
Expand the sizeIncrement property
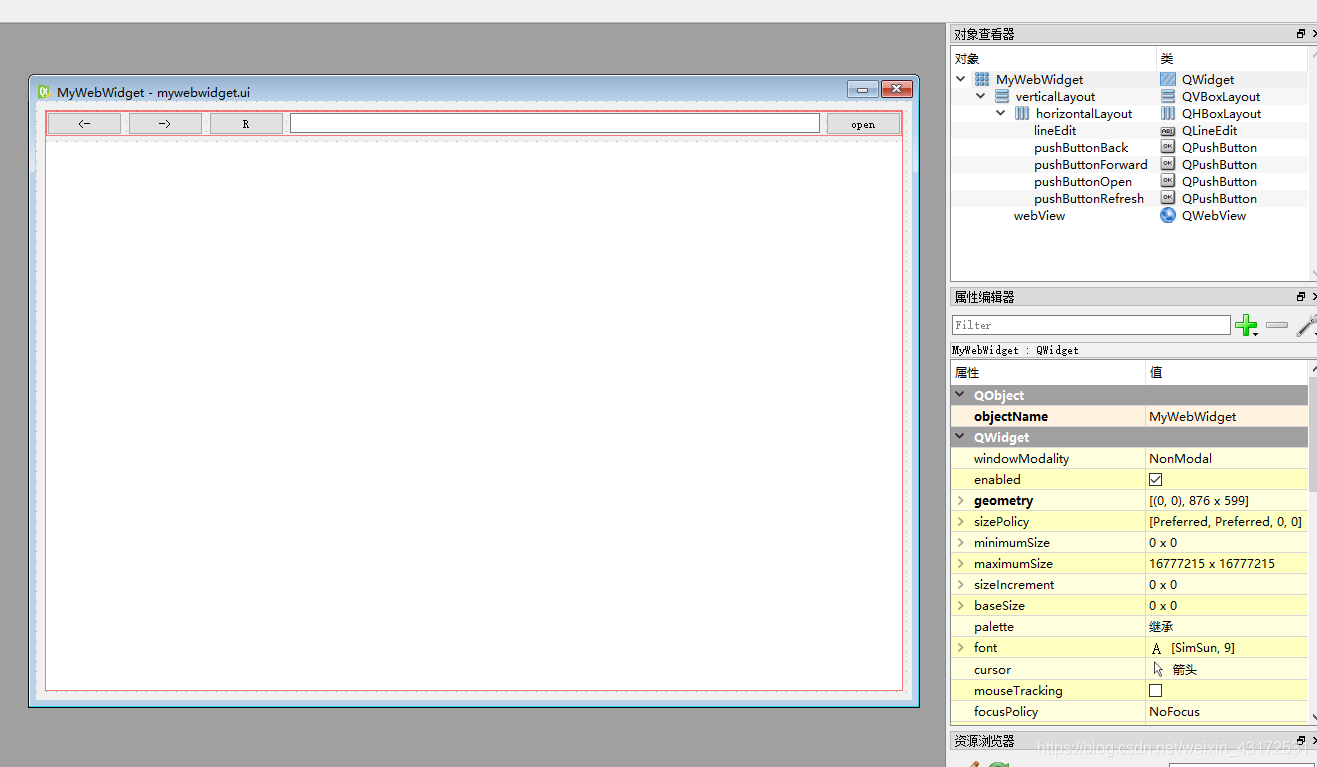(x=961, y=585)
